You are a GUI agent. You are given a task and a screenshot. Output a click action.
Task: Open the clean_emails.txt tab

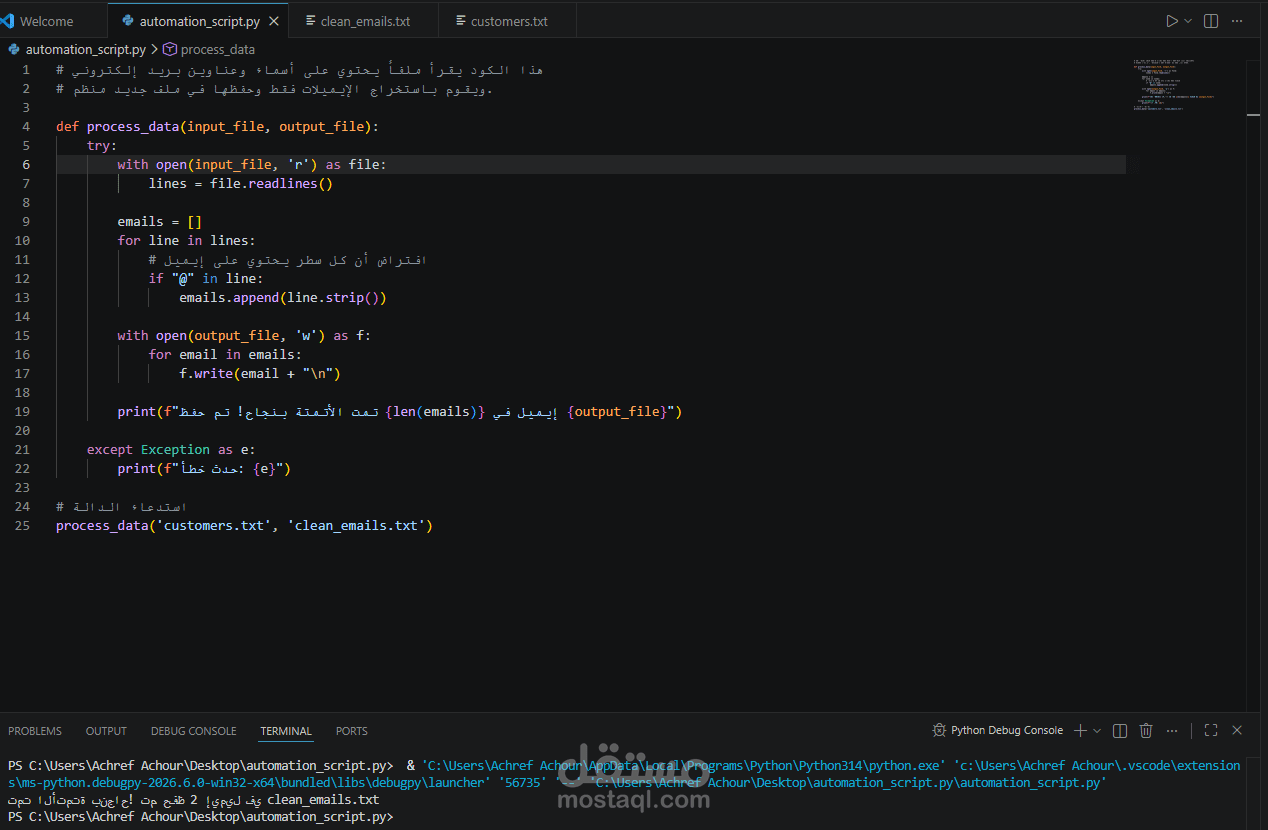point(365,21)
